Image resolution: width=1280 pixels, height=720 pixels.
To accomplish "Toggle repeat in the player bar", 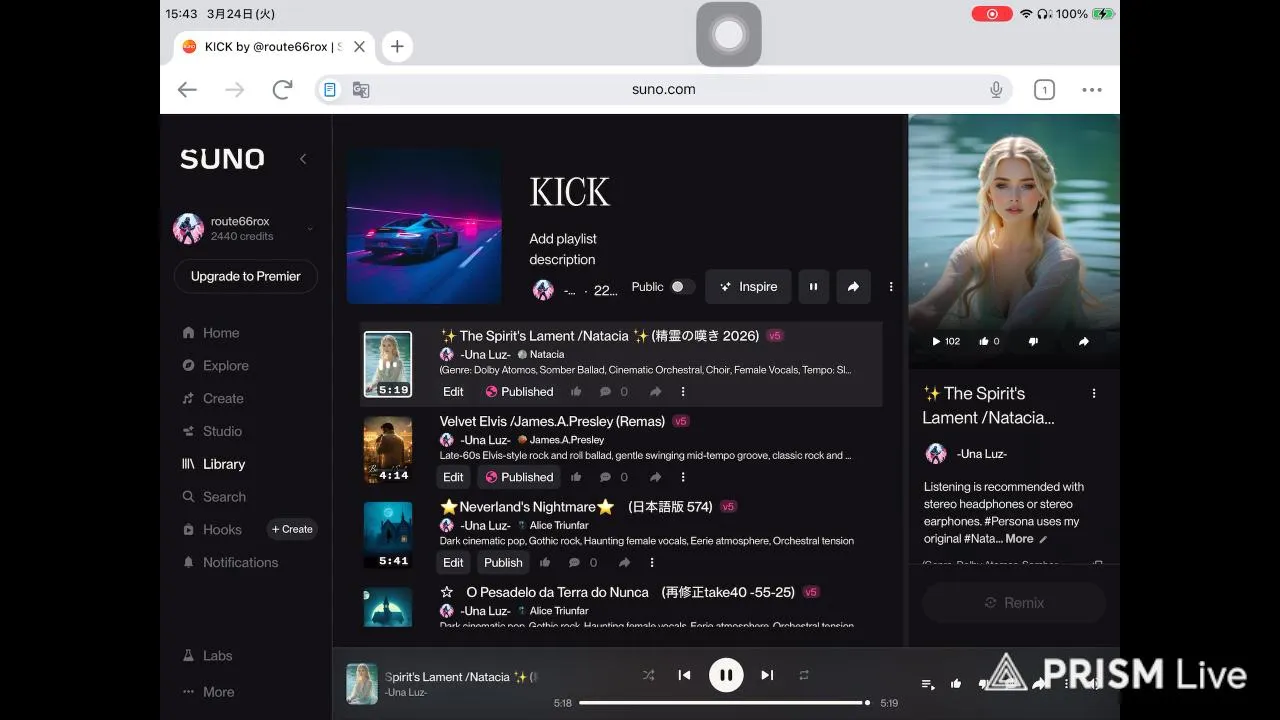I will (803, 675).
